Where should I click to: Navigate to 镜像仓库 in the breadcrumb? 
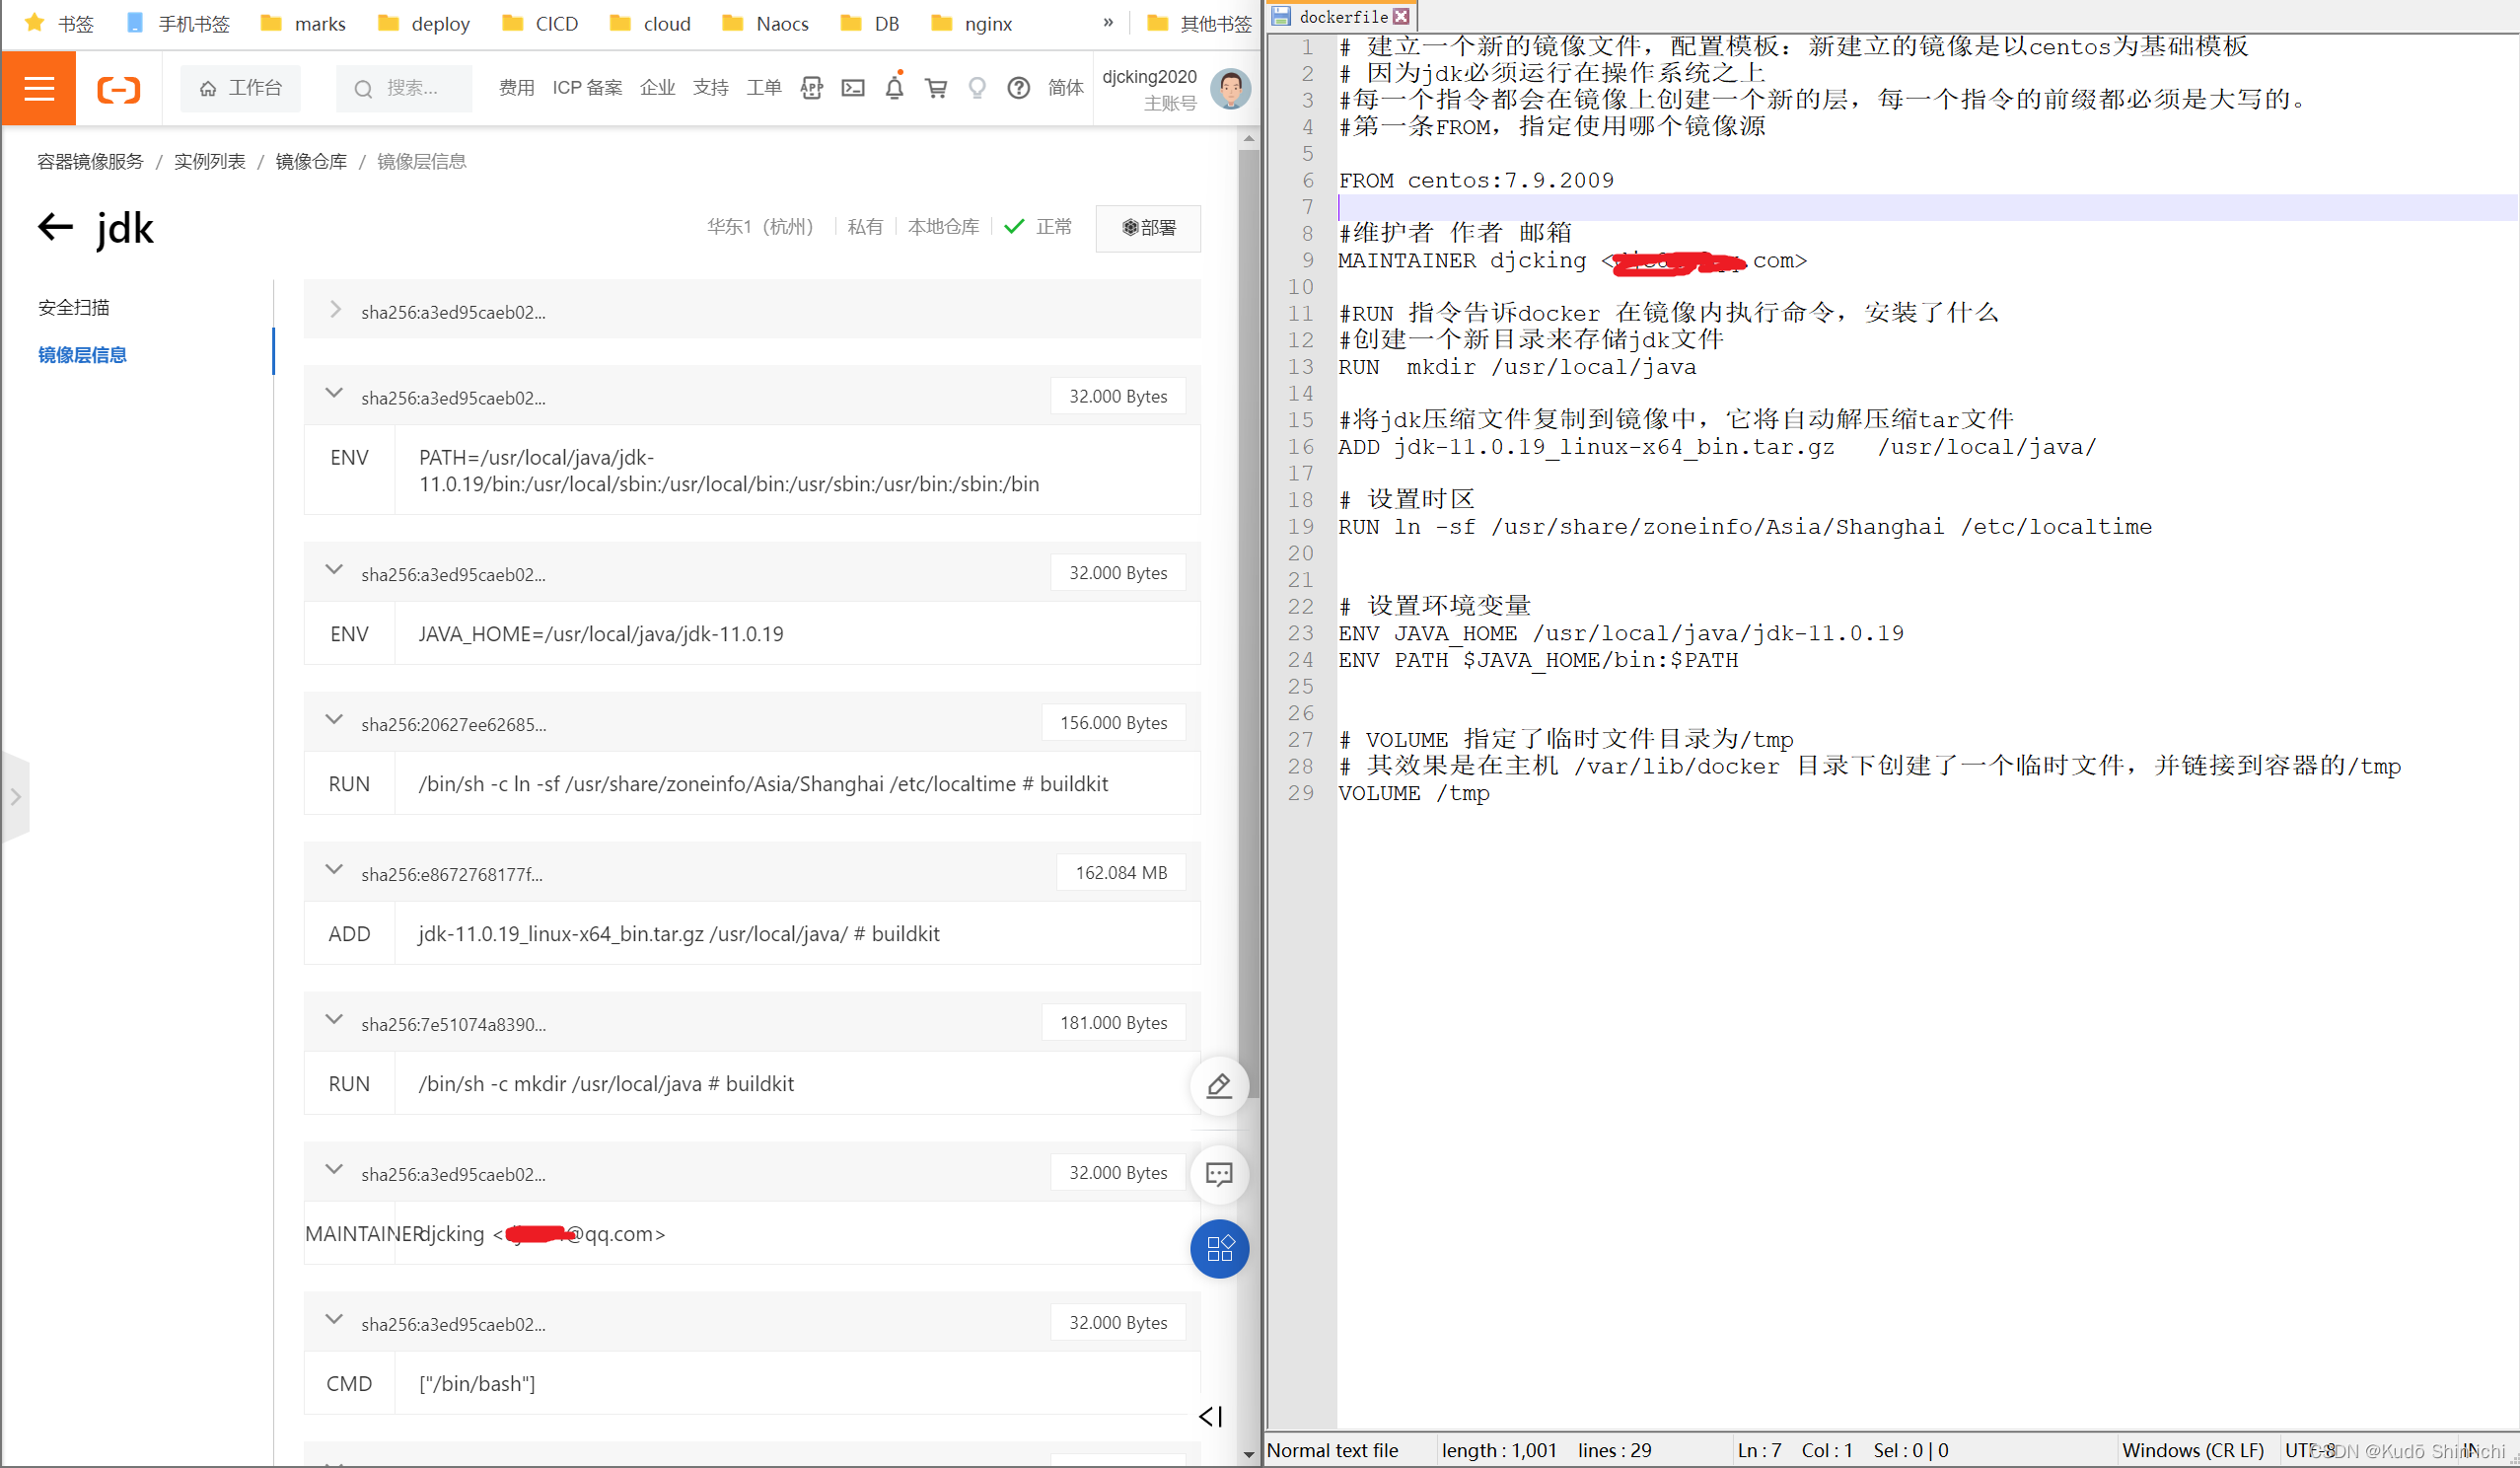tap(311, 162)
